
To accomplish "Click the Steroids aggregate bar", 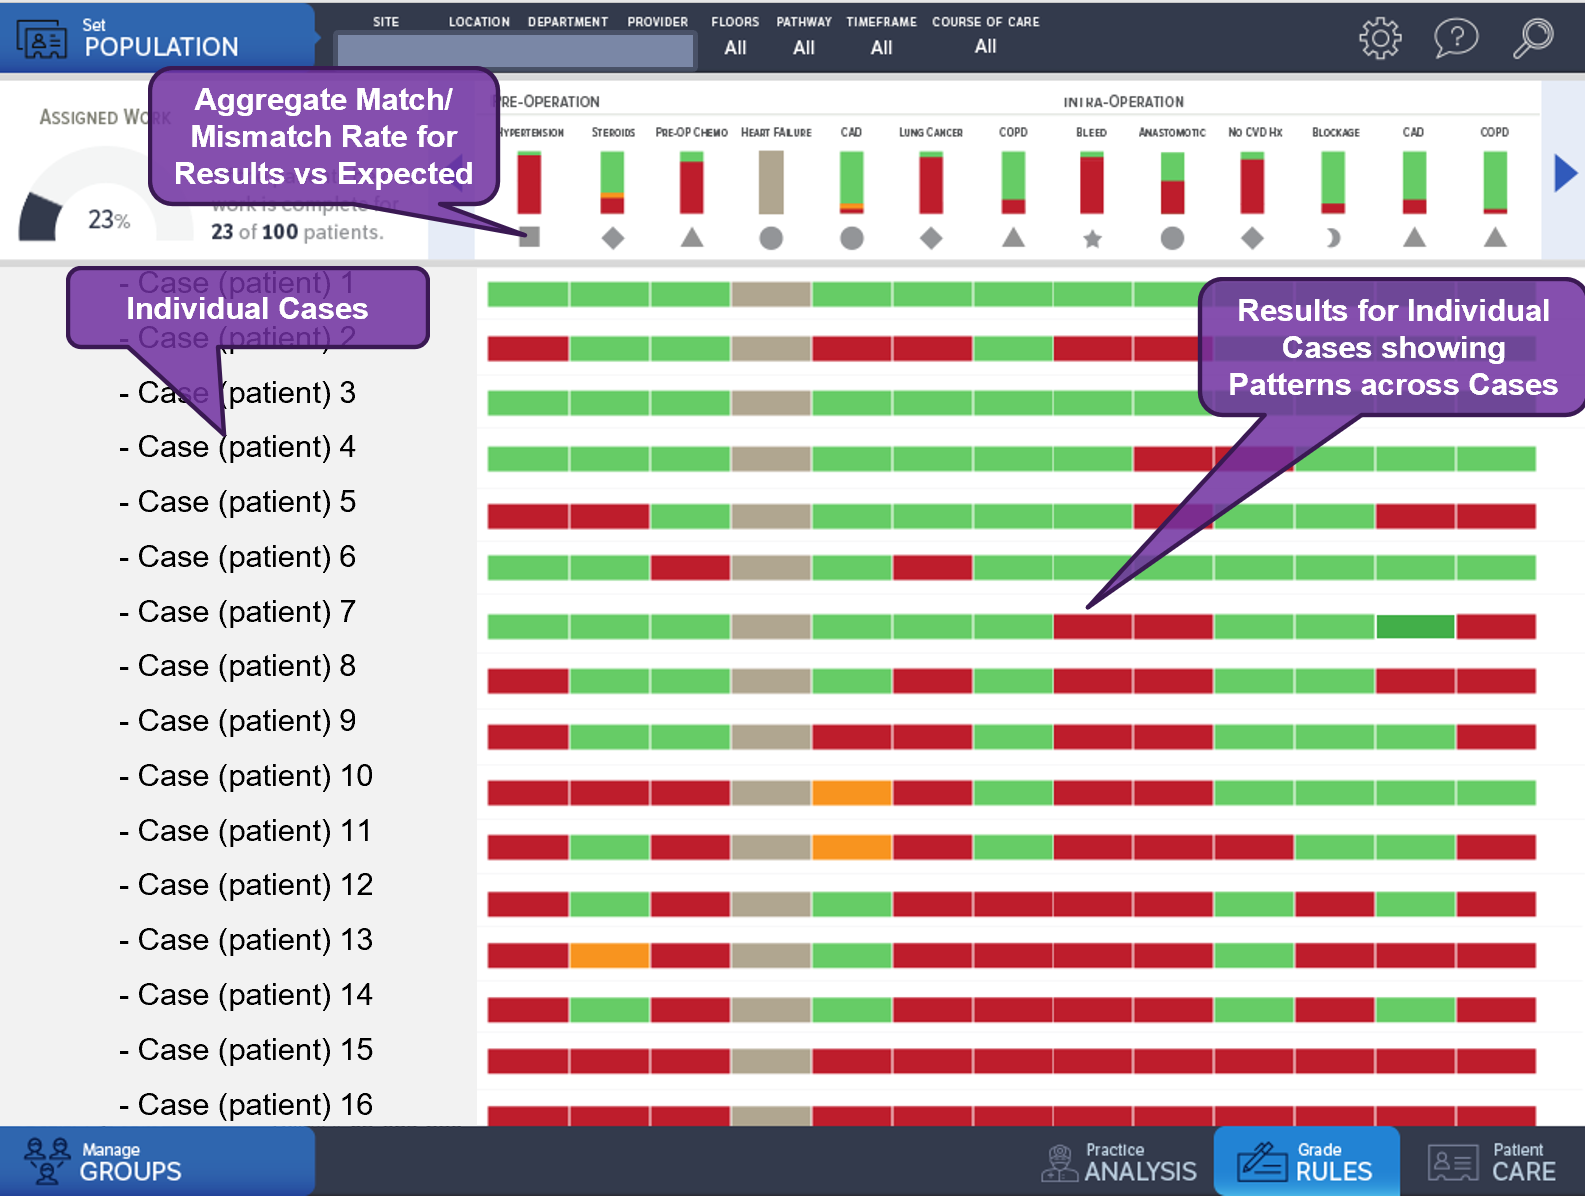I will coord(612,183).
